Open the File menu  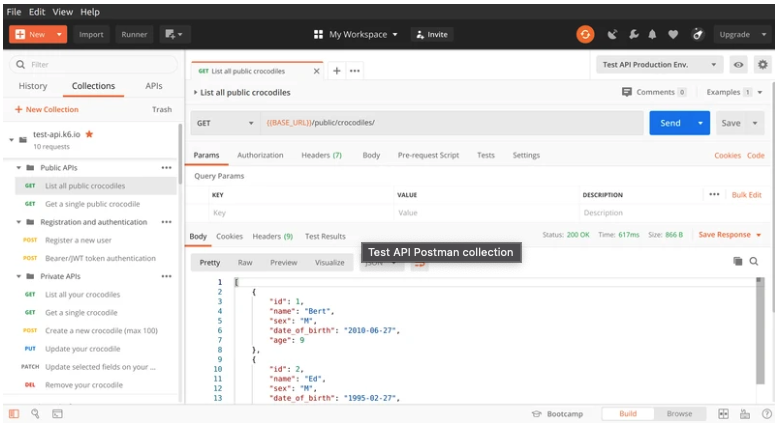(x=14, y=12)
